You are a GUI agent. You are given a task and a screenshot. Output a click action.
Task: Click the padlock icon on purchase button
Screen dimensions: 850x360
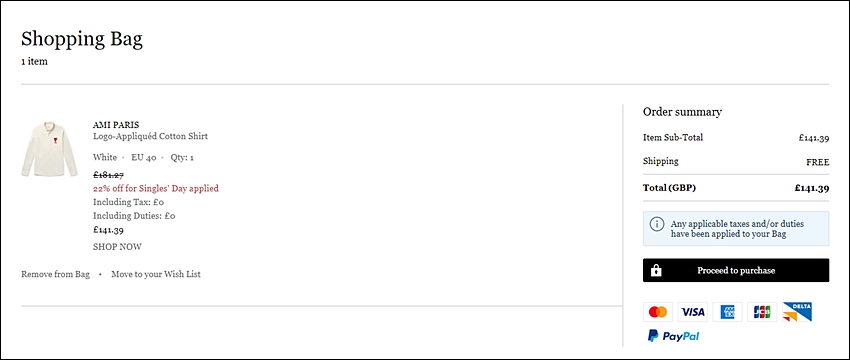pyautogui.click(x=655, y=270)
